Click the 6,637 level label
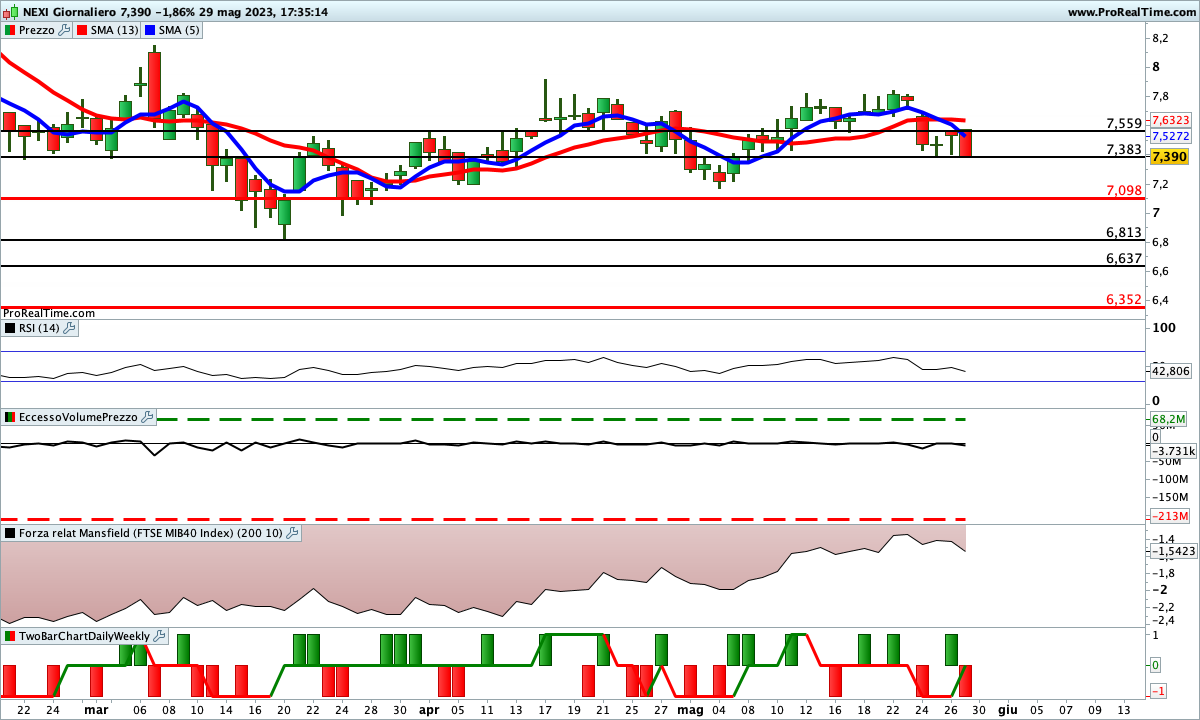This screenshot has width=1200, height=720. (x=1124, y=258)
